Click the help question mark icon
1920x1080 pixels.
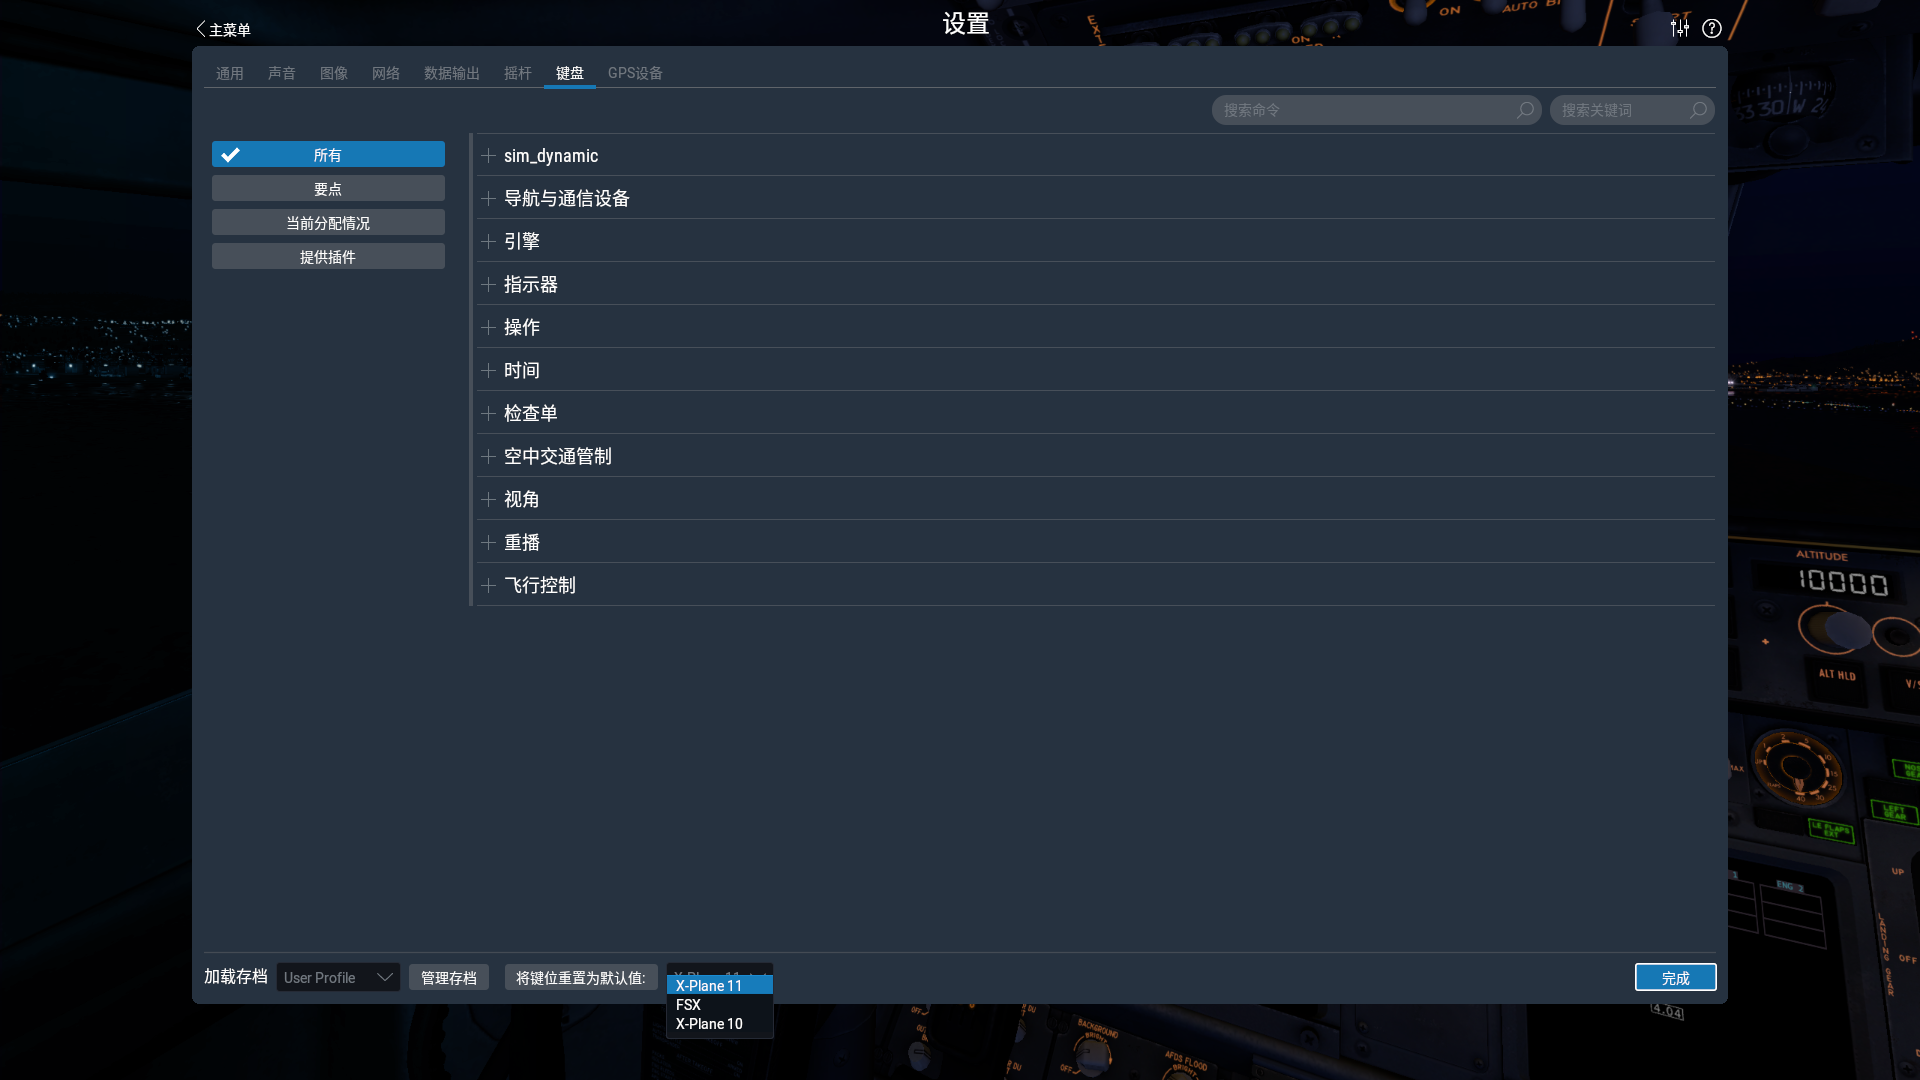[x=1712, y=28]
